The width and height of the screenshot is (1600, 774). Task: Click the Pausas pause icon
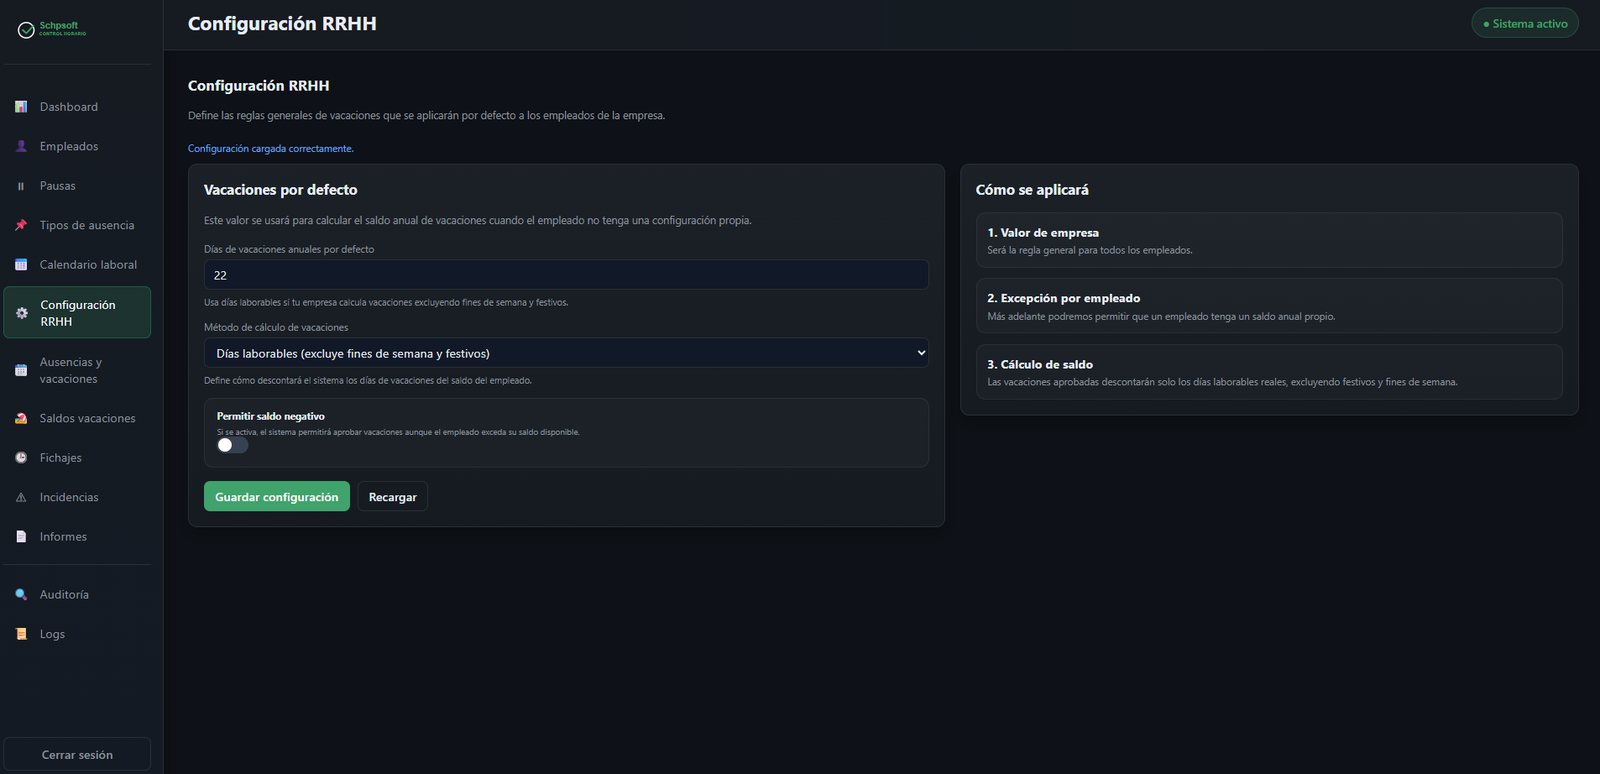[x=21, y=186]
